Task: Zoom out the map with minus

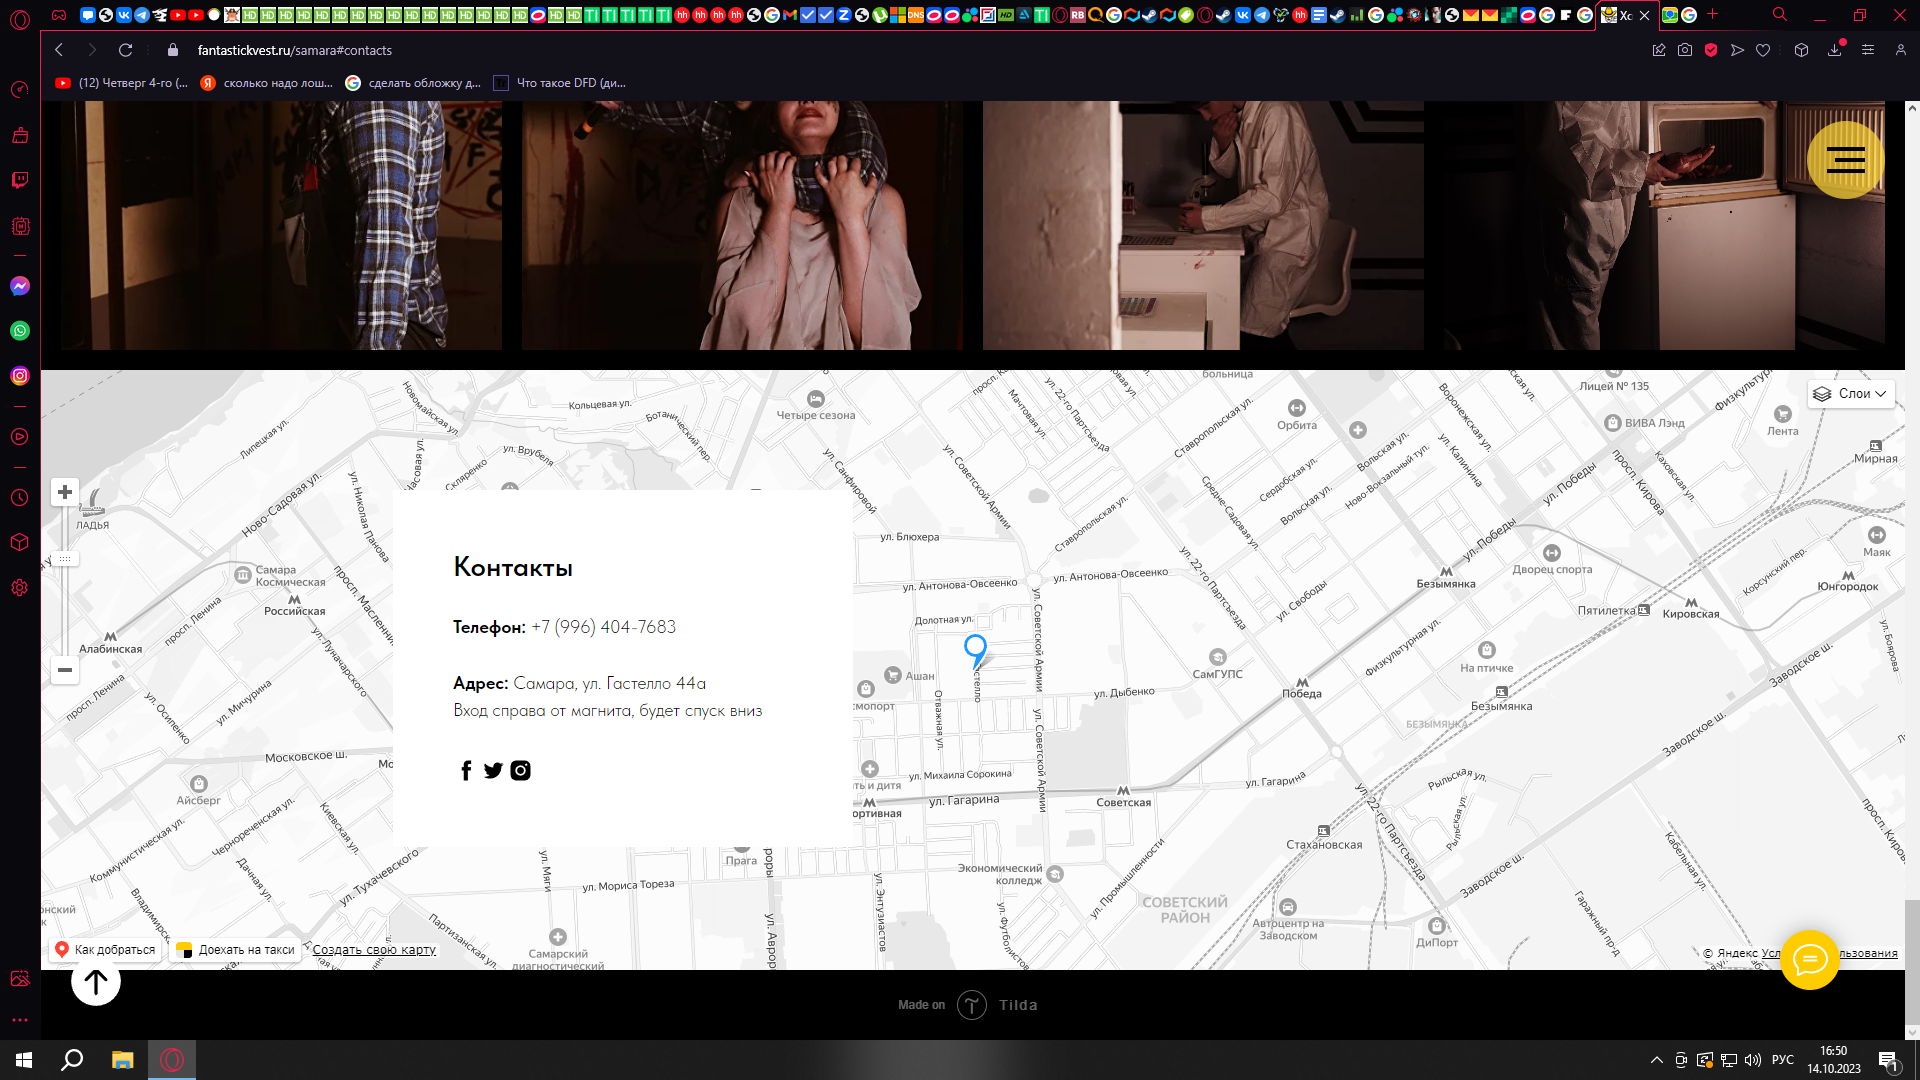Action: click(65, 670)
